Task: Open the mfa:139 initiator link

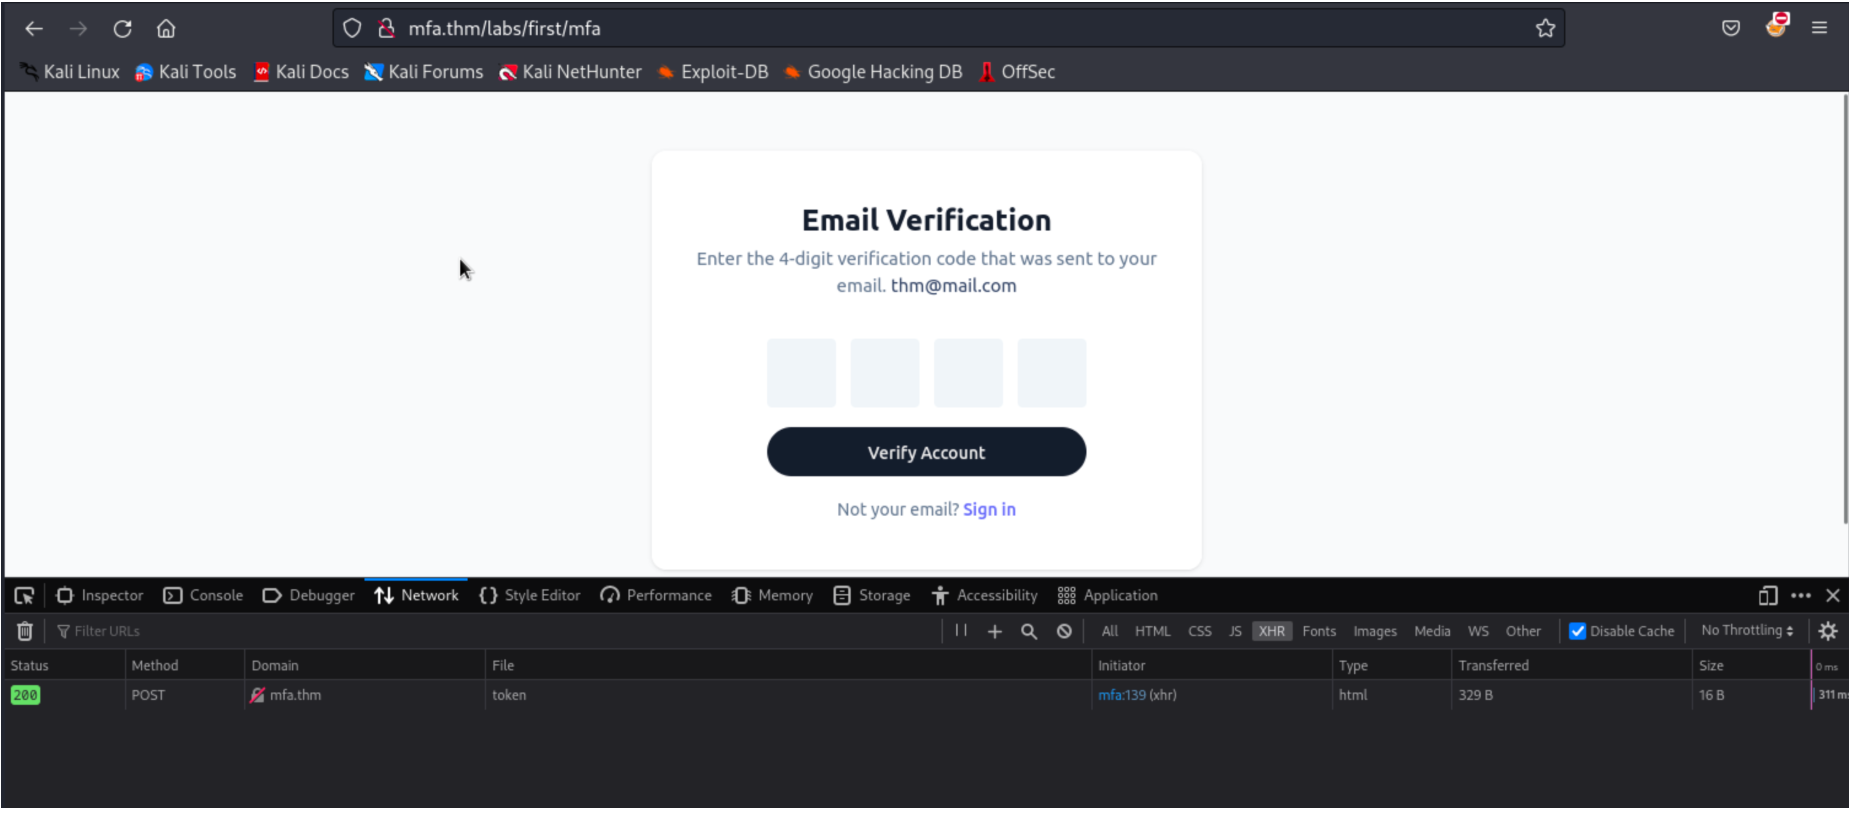Action: (x=1122, y=696)
